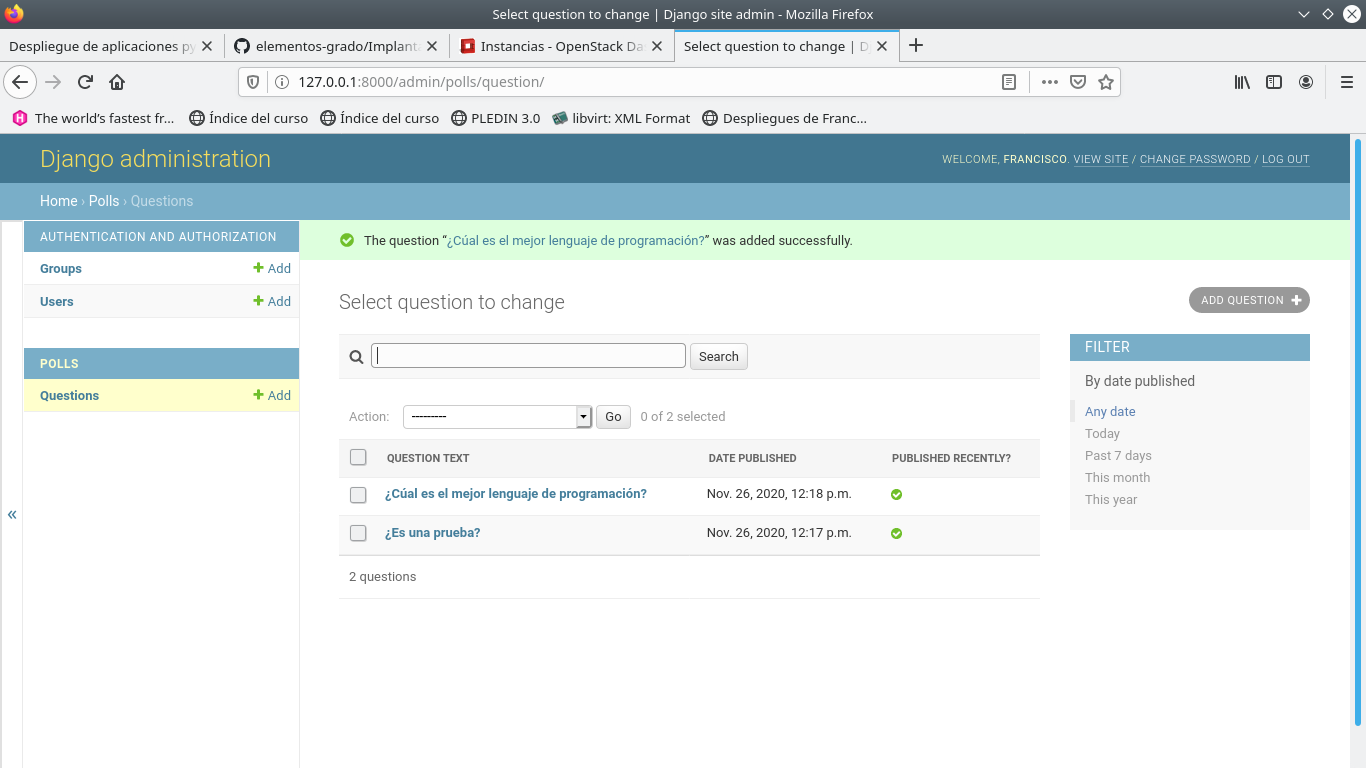1366x768 pixels.
Task: Show site information icon in address bar
Action: (x=282, y=82)
